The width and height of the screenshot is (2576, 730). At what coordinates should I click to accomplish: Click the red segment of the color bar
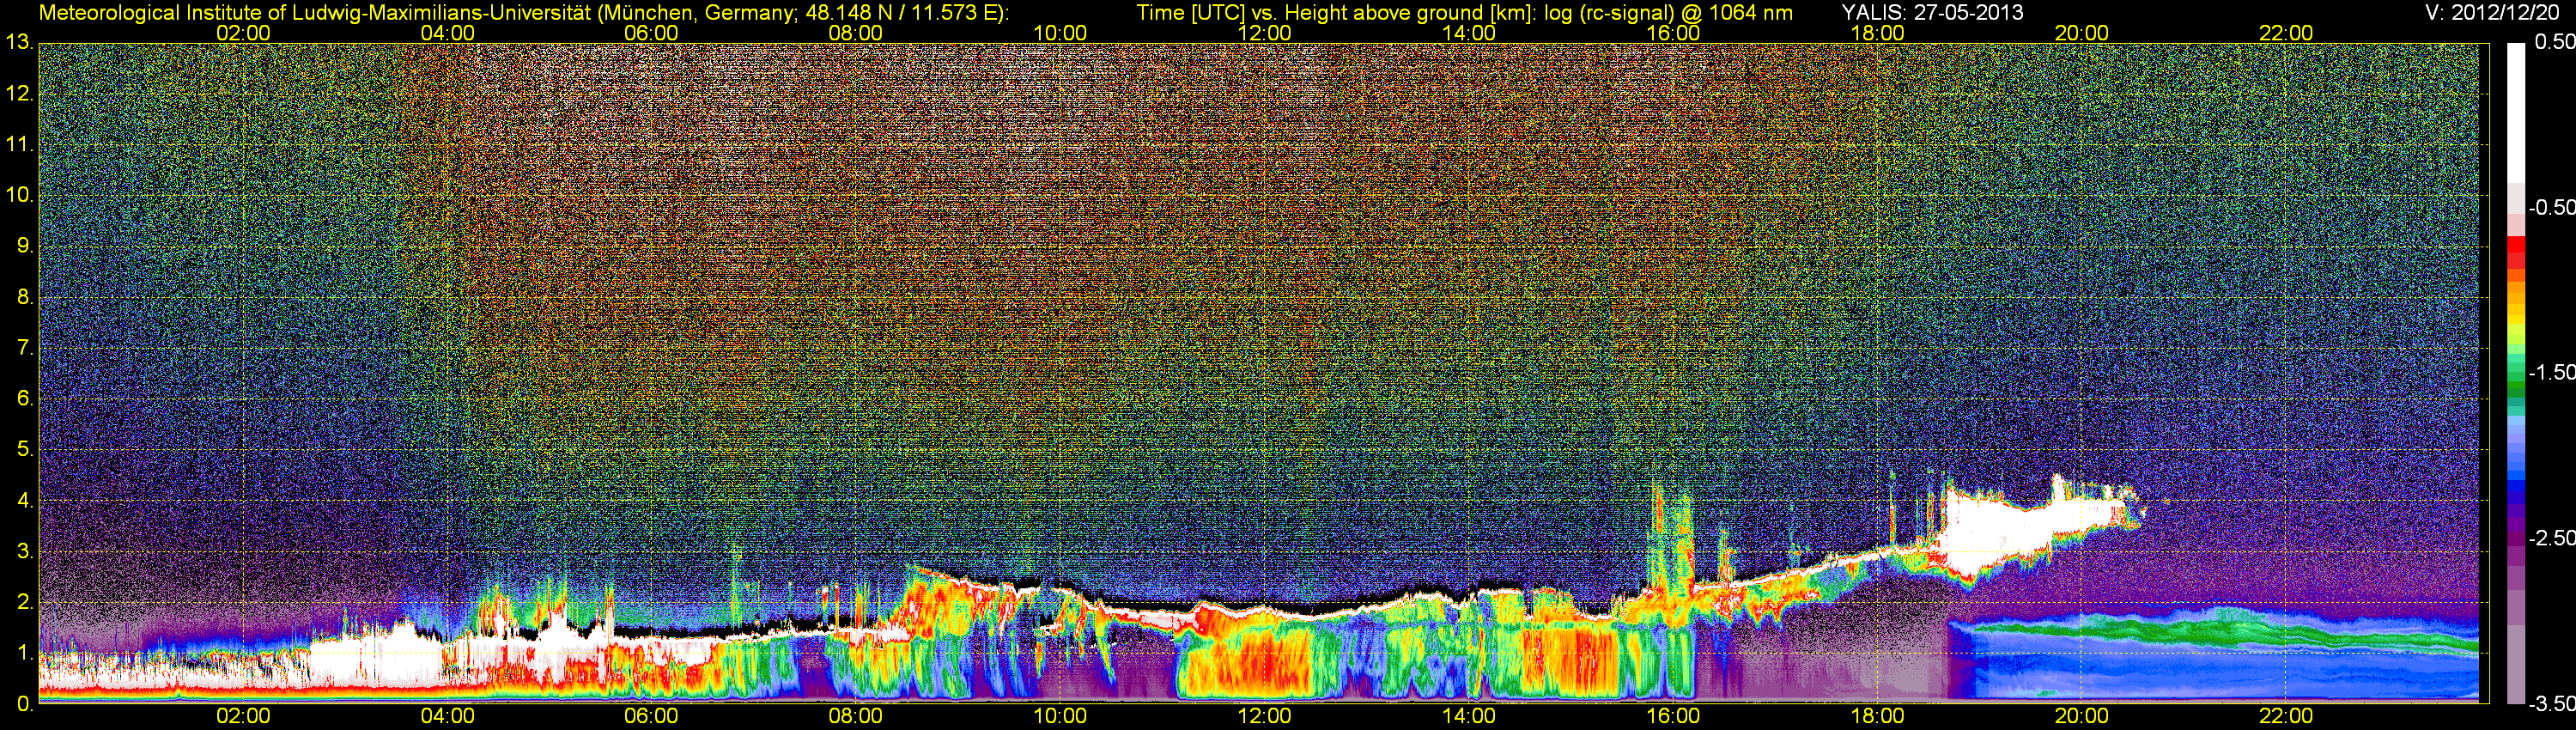[2515, 252]
